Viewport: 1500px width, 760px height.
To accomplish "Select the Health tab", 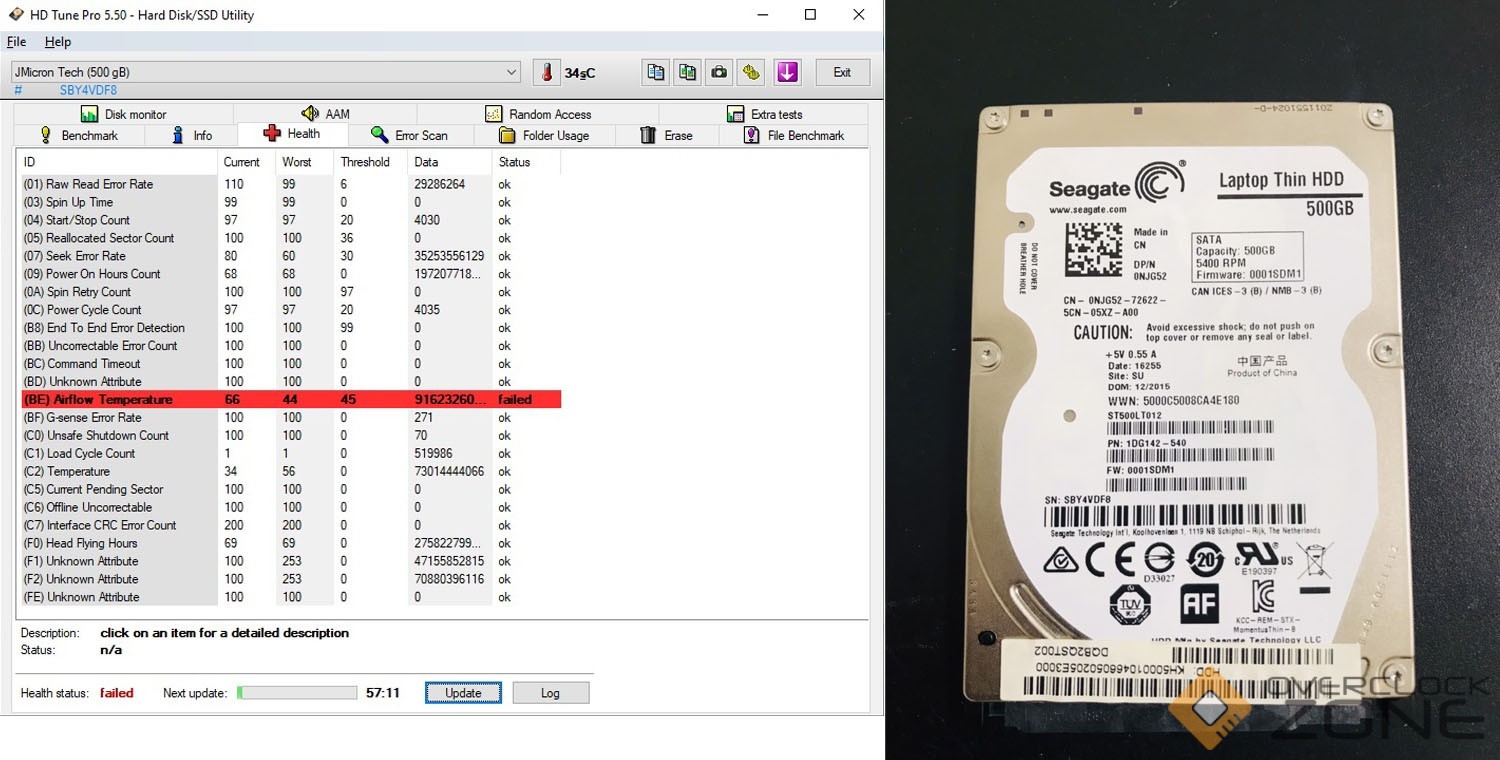I will pos(292,134).
